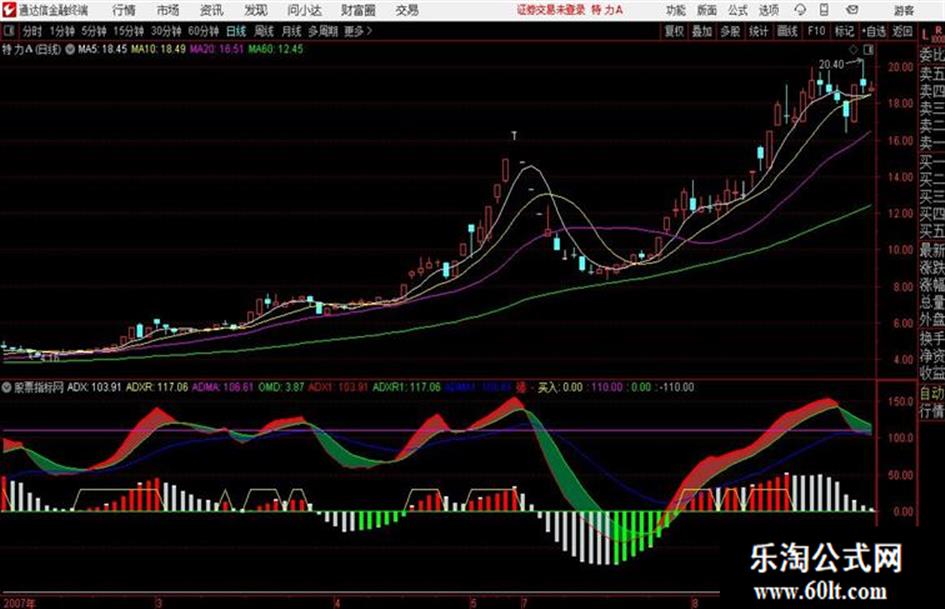This screenshot has width=945, height=609.
Task: Click the 画线 drawing tools button
Action: point(788,31)
